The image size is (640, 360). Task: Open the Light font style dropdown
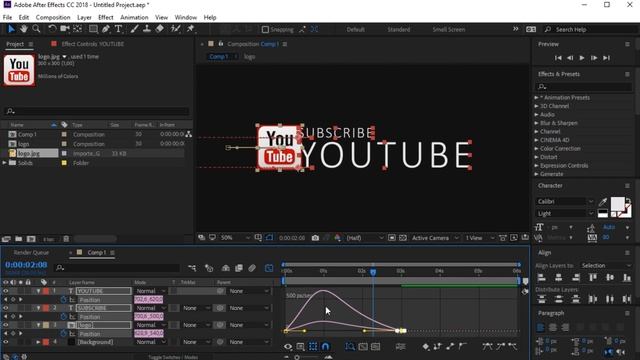[565, 213]
